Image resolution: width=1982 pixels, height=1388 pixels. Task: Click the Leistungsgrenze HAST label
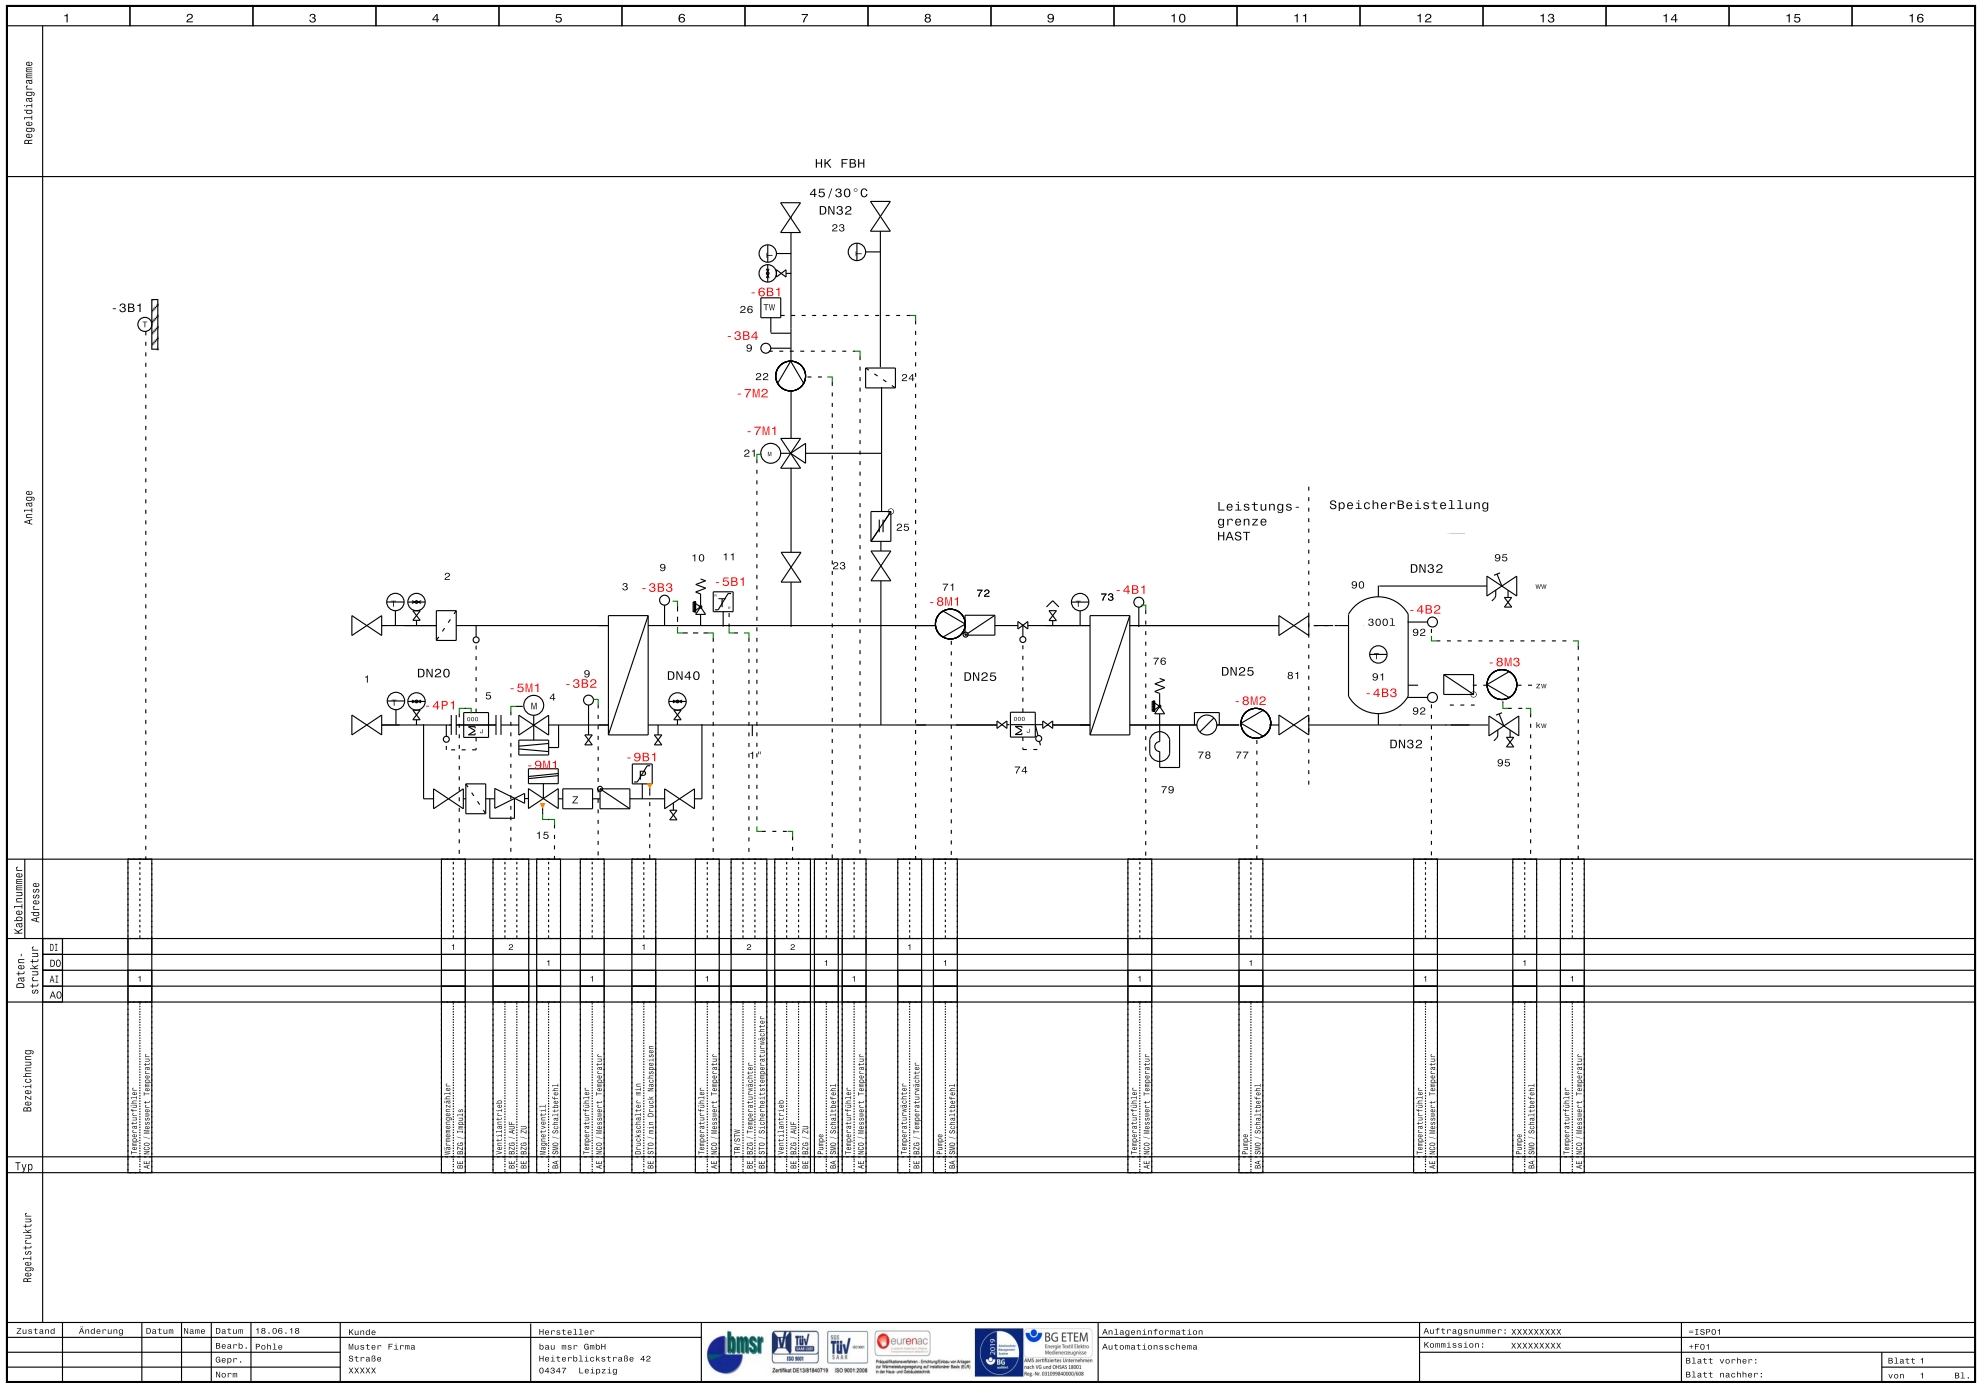pos(1256,521)
